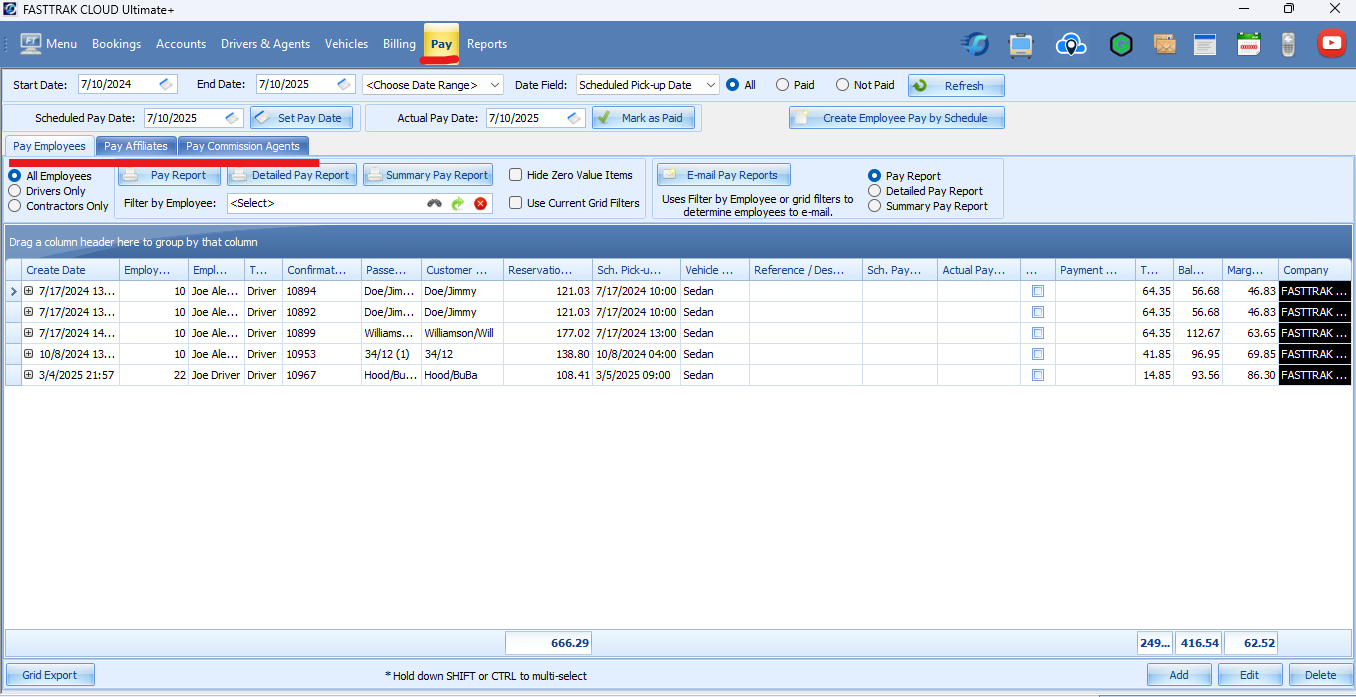Image resolution: width=1356 pixels, height=697 pixels.
Task: Open the Actual Pay Date calendar picker
Action: pos(575,118)
